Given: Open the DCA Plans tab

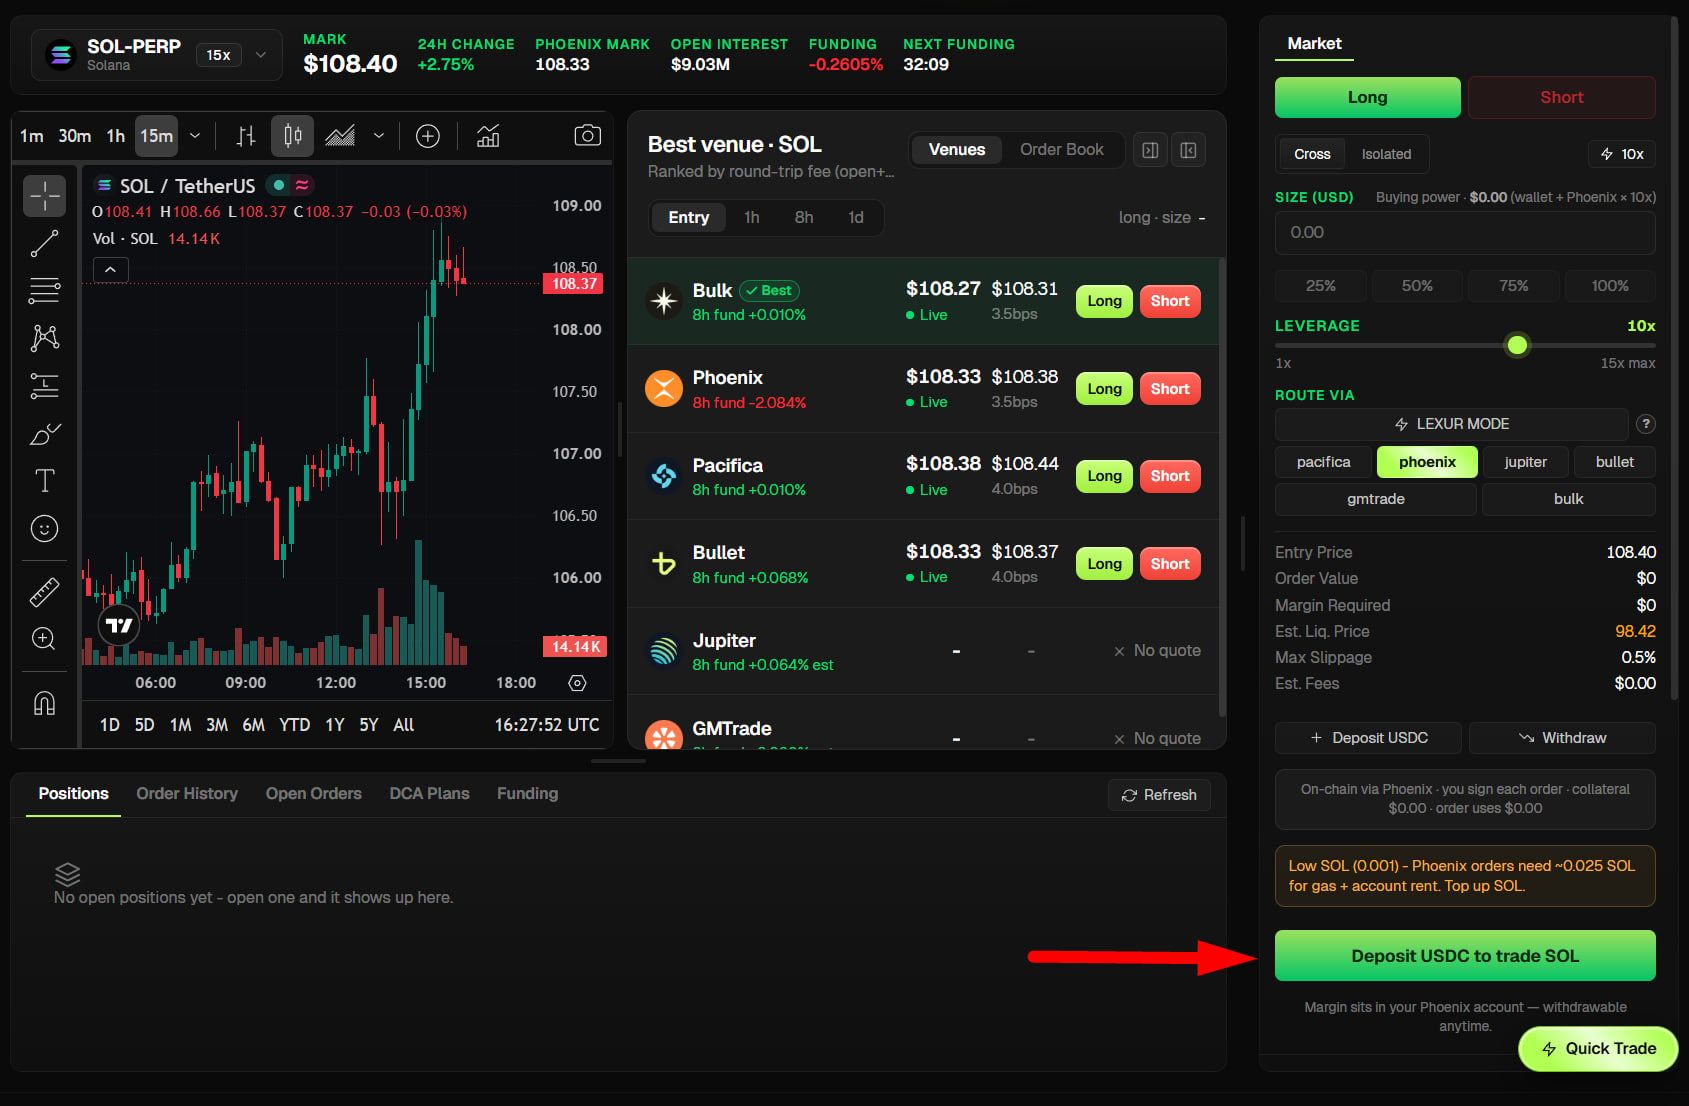Looking at the screenshot, I should (x=429, y=793).
